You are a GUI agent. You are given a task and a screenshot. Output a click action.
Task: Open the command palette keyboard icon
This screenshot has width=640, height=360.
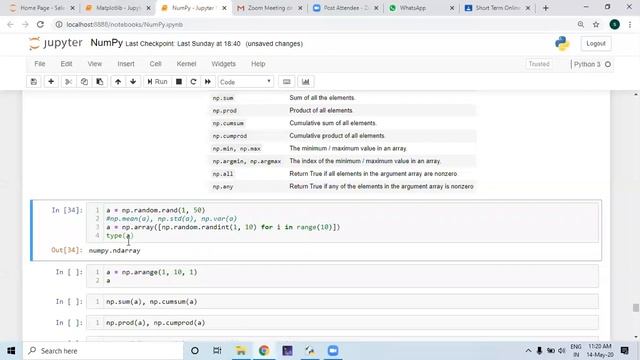tap(287, 82)
